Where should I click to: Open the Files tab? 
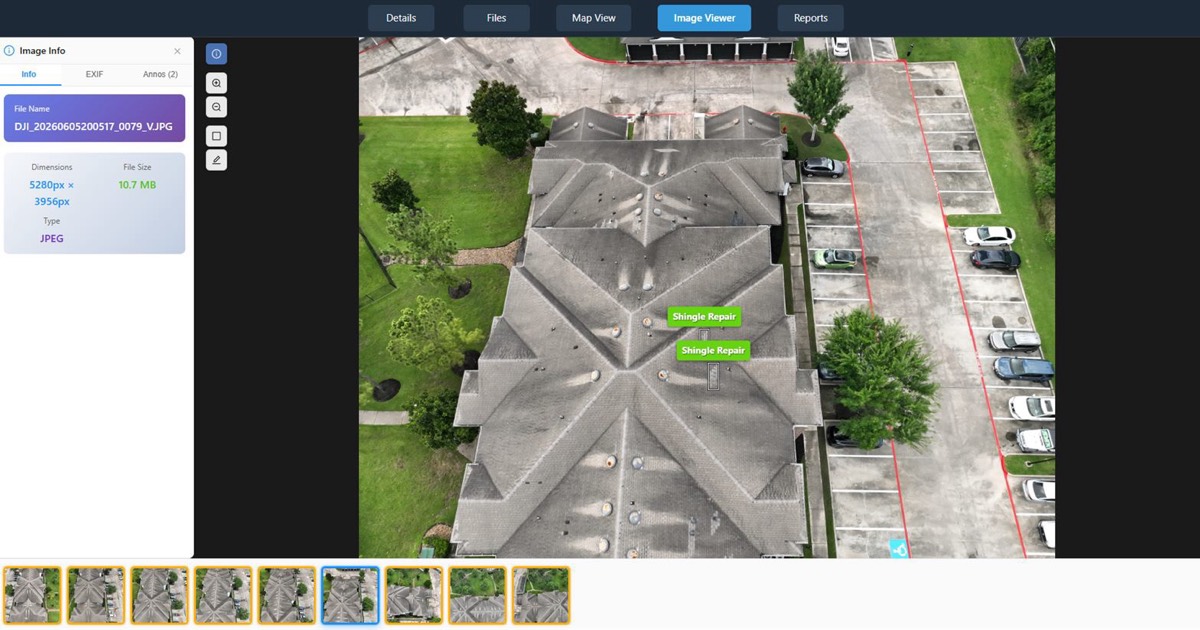496,18
